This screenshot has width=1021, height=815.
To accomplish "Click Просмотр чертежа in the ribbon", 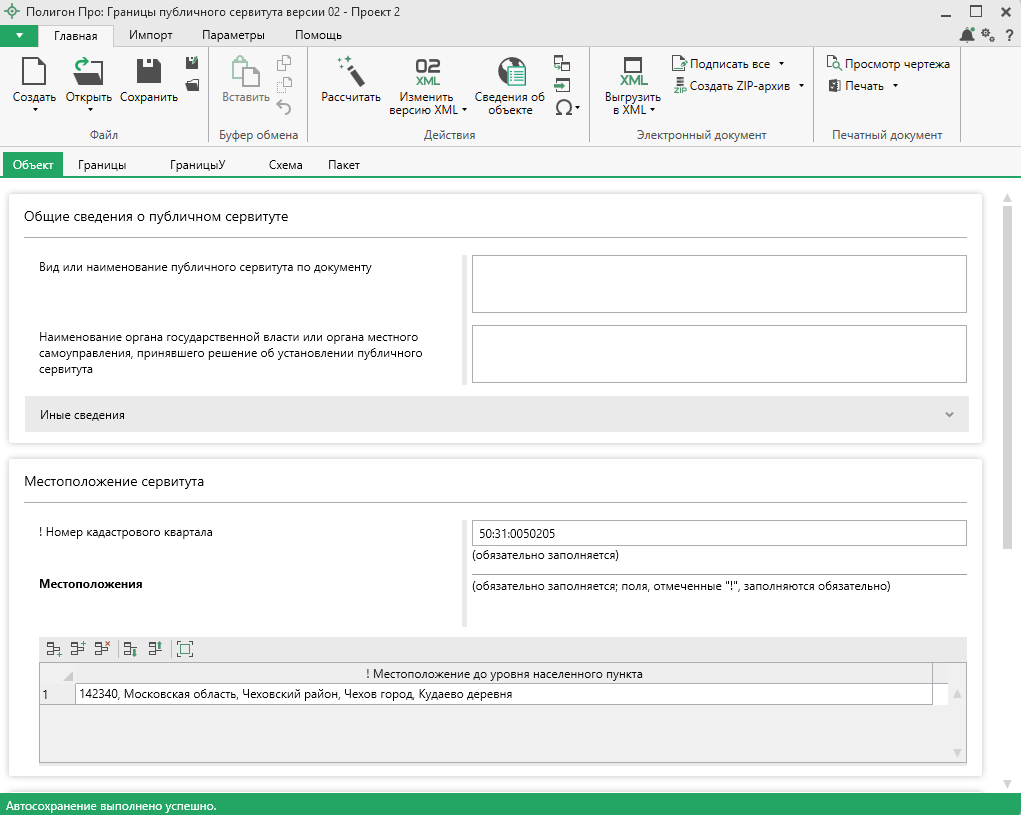I will point(888,64).
